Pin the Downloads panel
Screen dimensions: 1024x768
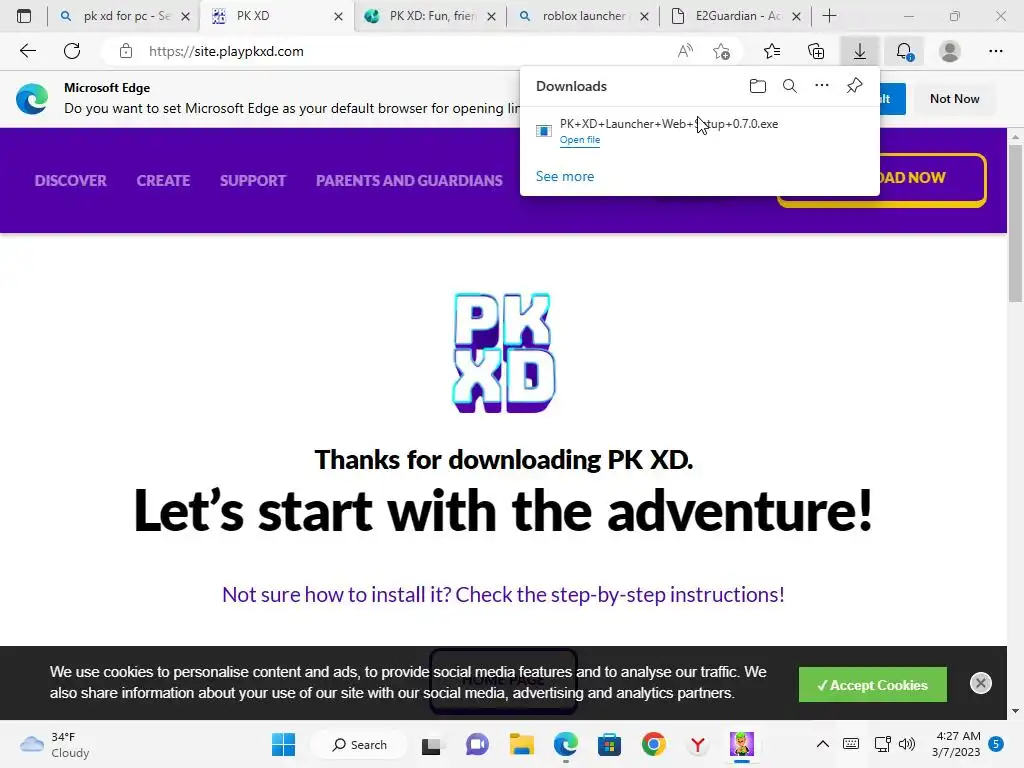coord(854,86)
